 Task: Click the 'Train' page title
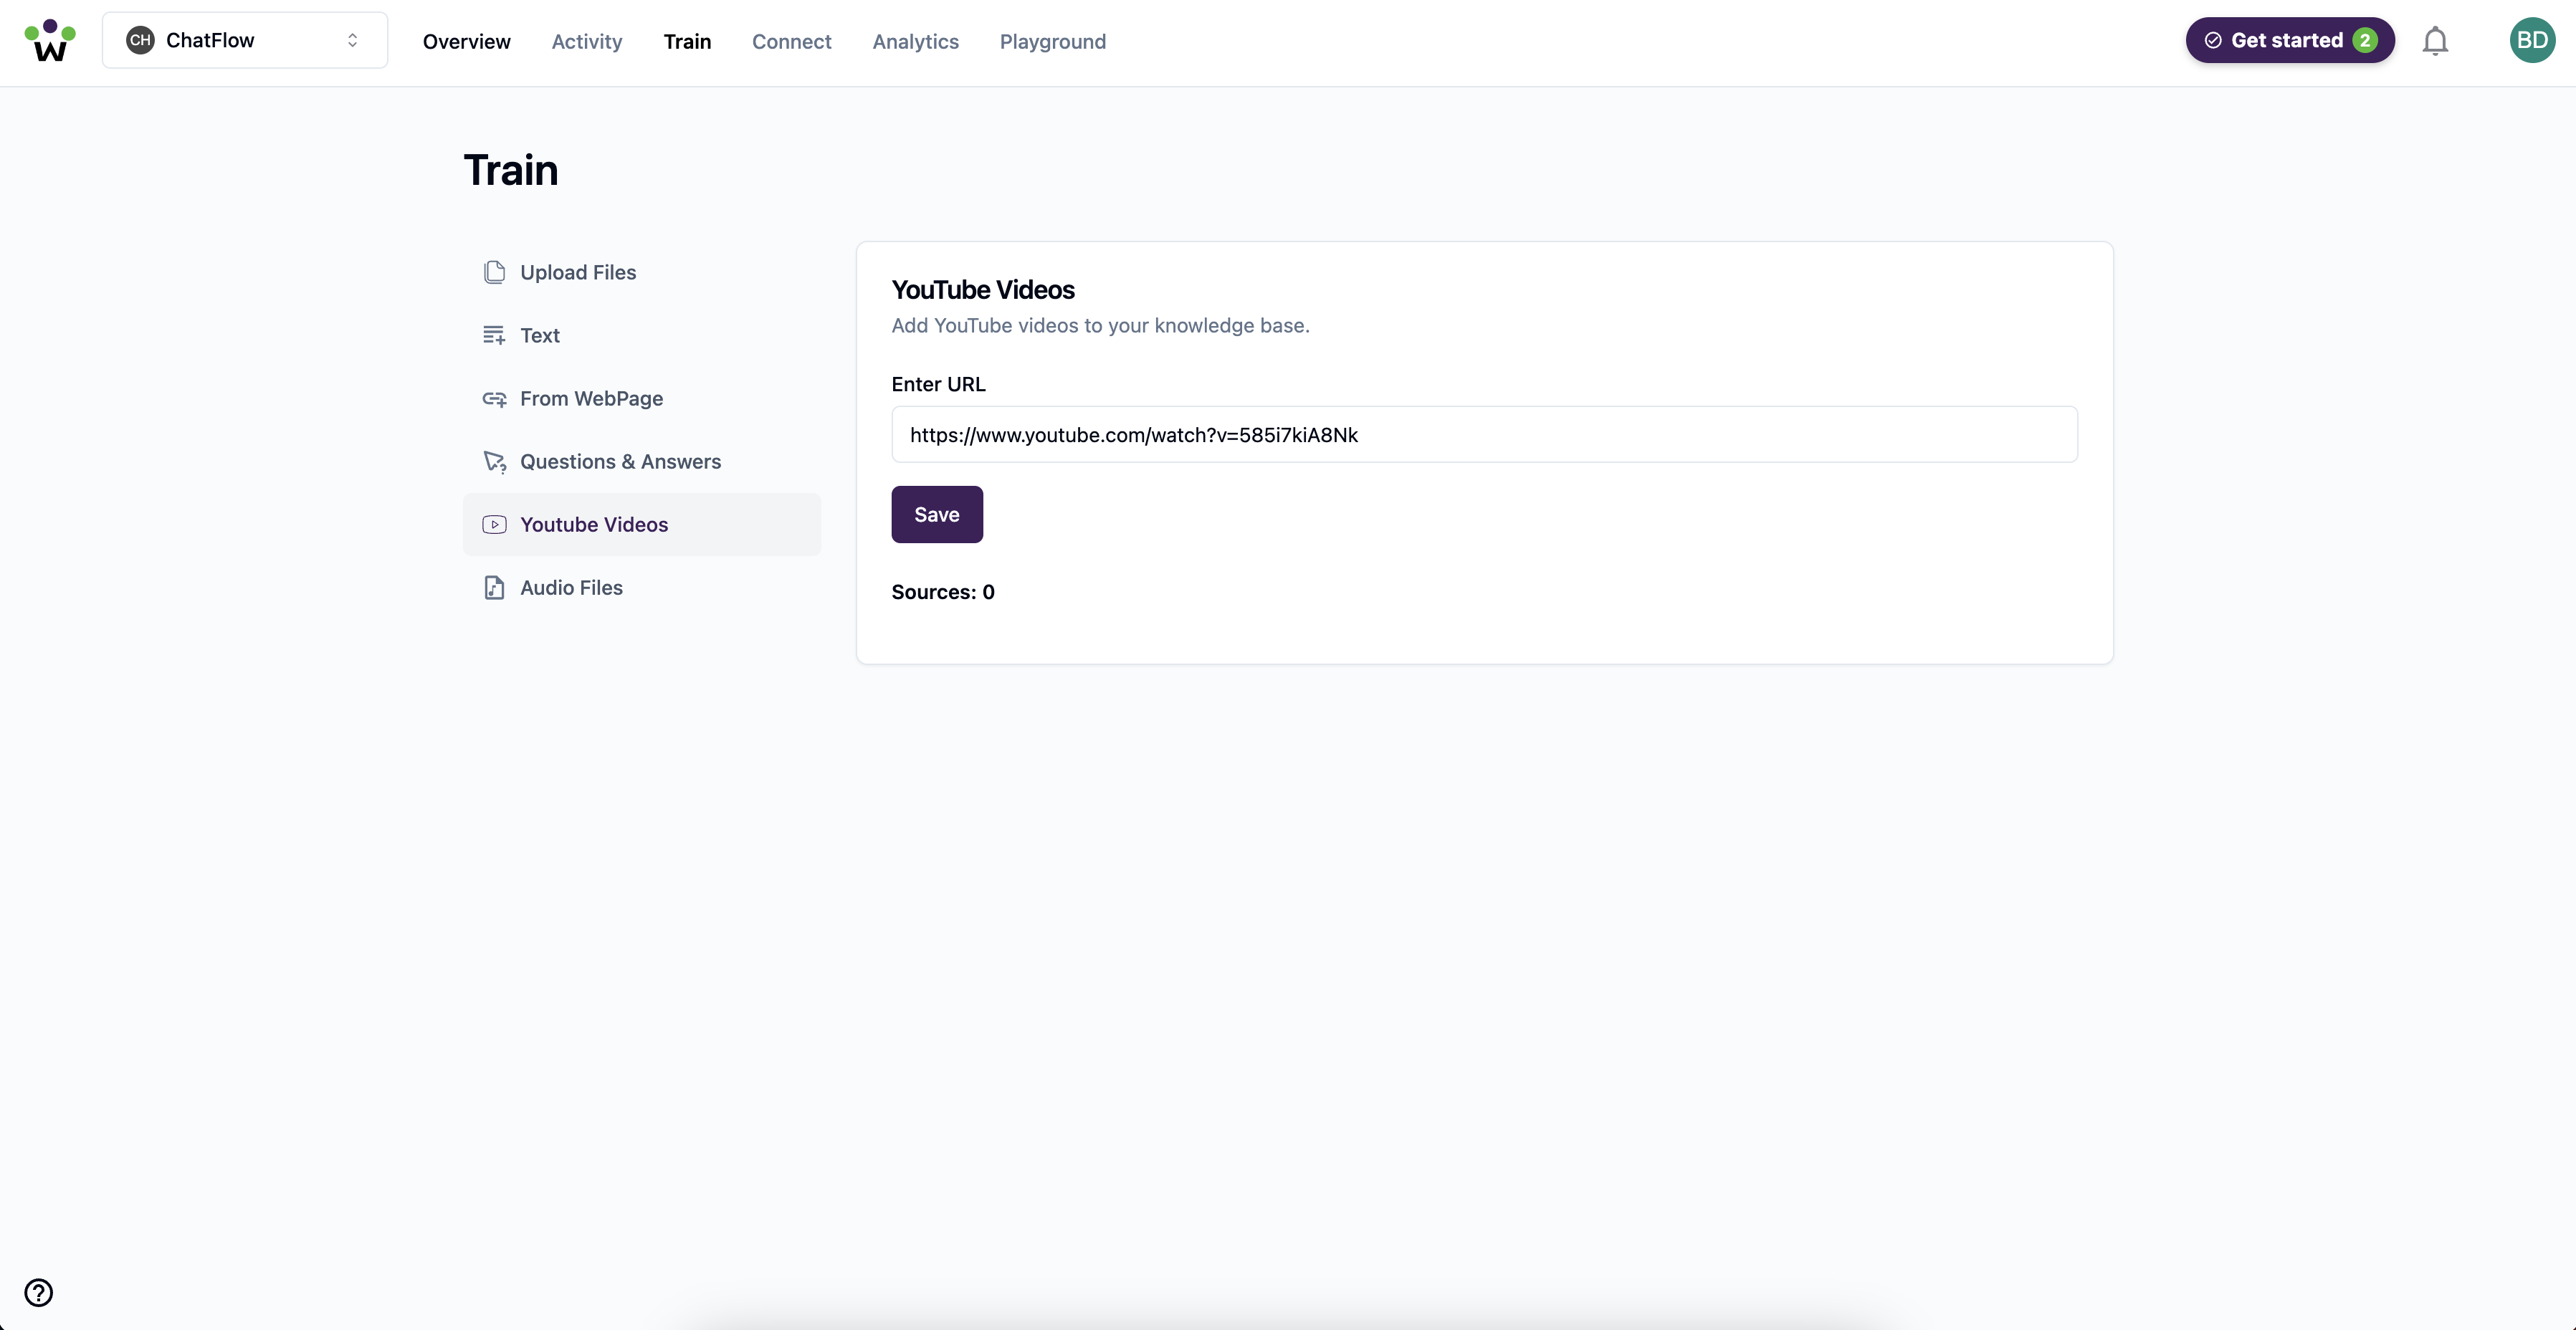coord(511,170)
